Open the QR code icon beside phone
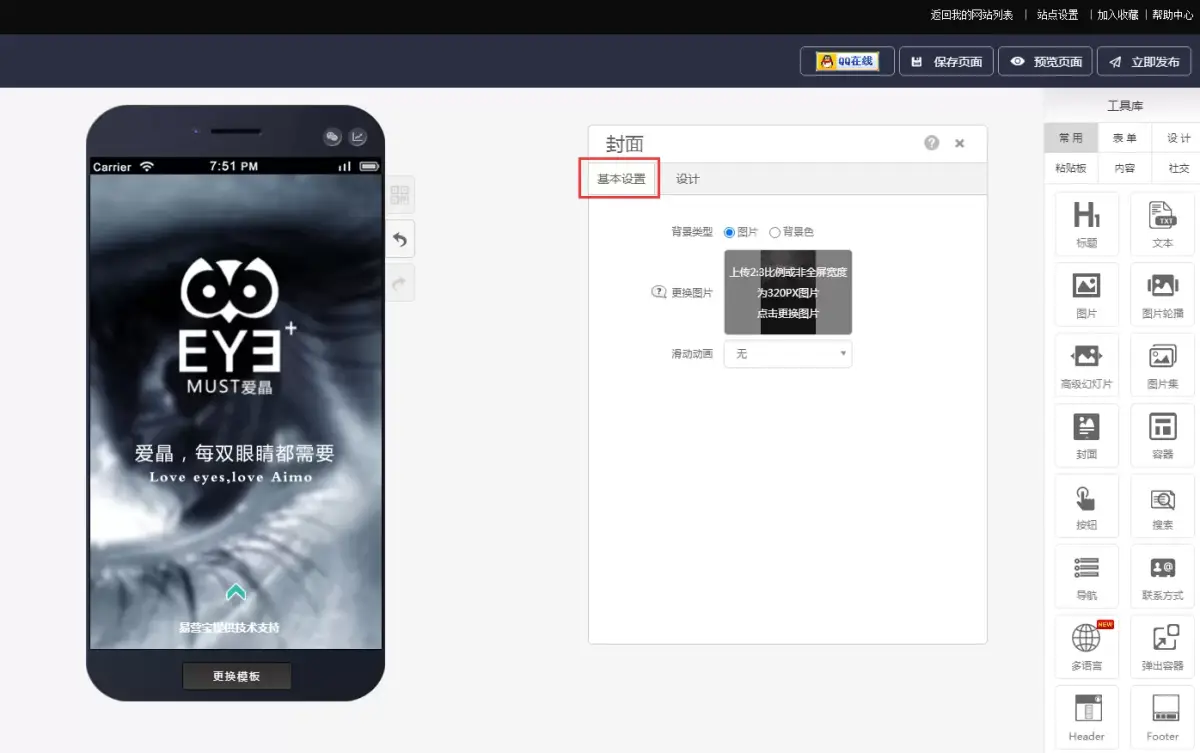 (x=400, y=196)
